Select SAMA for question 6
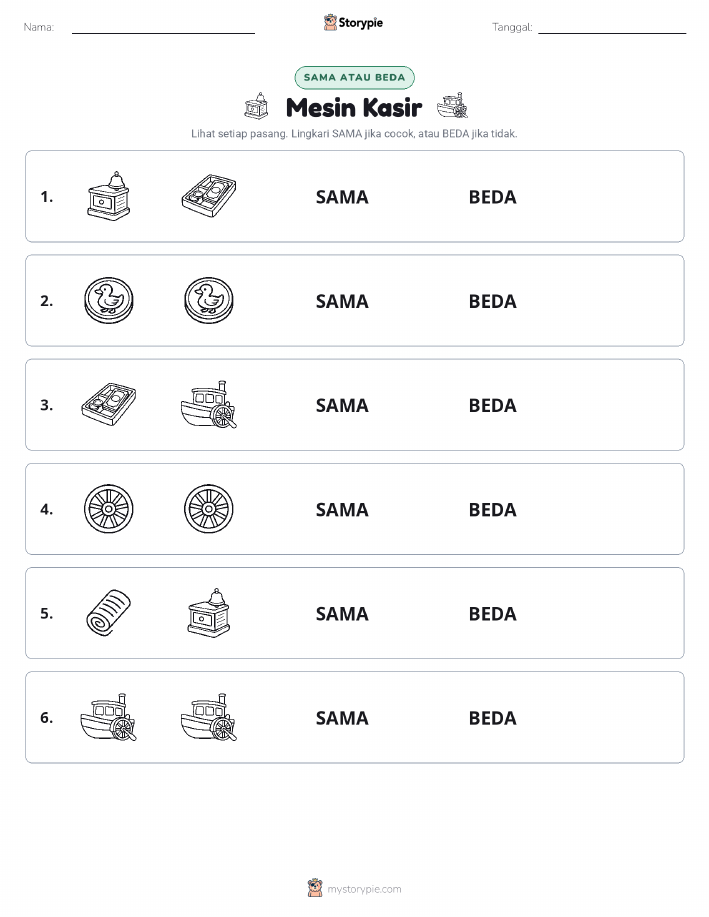This screenshot has width=709, height=917. pyautogui.click(x=342, y=718)
